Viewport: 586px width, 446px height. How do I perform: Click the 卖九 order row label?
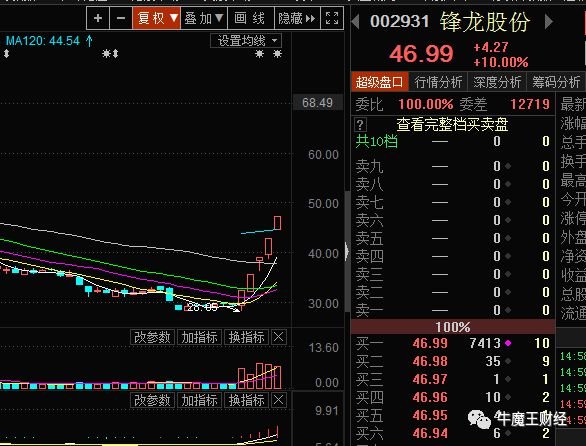pyautogui.click(x=369, y=166)
